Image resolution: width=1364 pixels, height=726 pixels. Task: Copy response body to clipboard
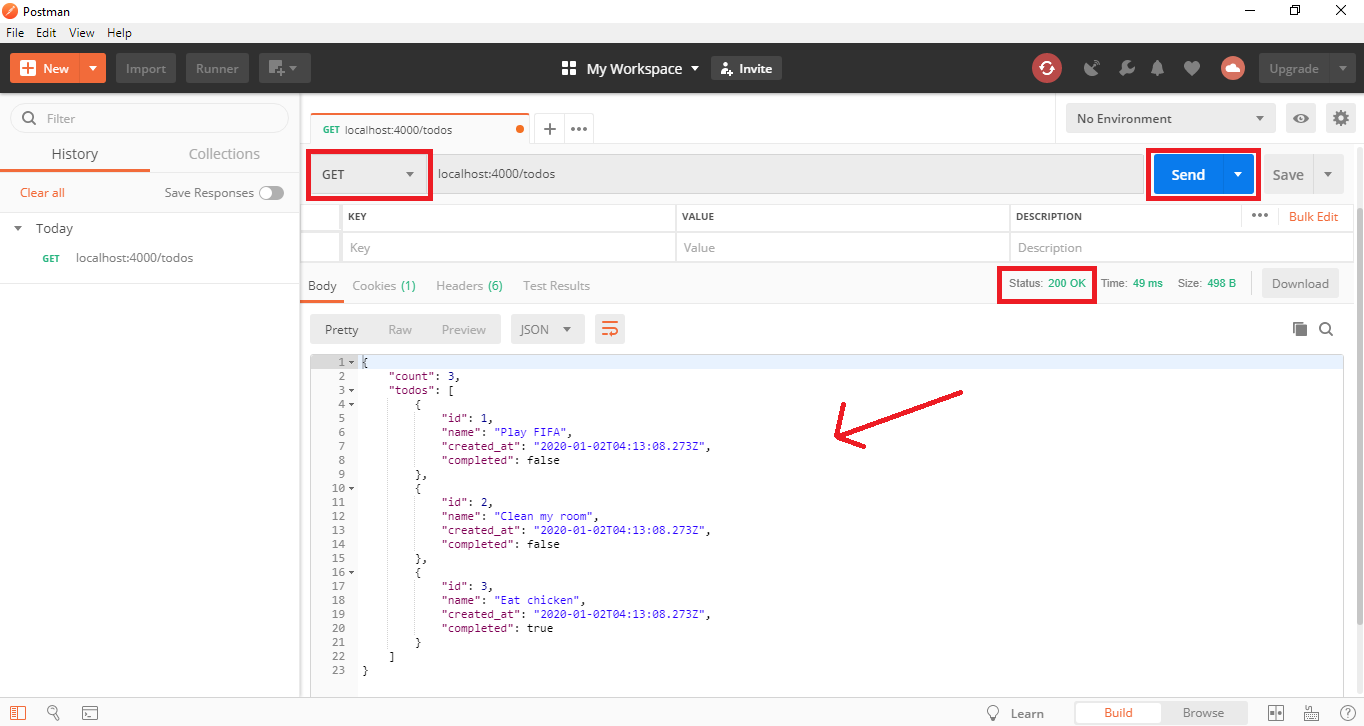pyautogui.click(x=1300, y=329)
